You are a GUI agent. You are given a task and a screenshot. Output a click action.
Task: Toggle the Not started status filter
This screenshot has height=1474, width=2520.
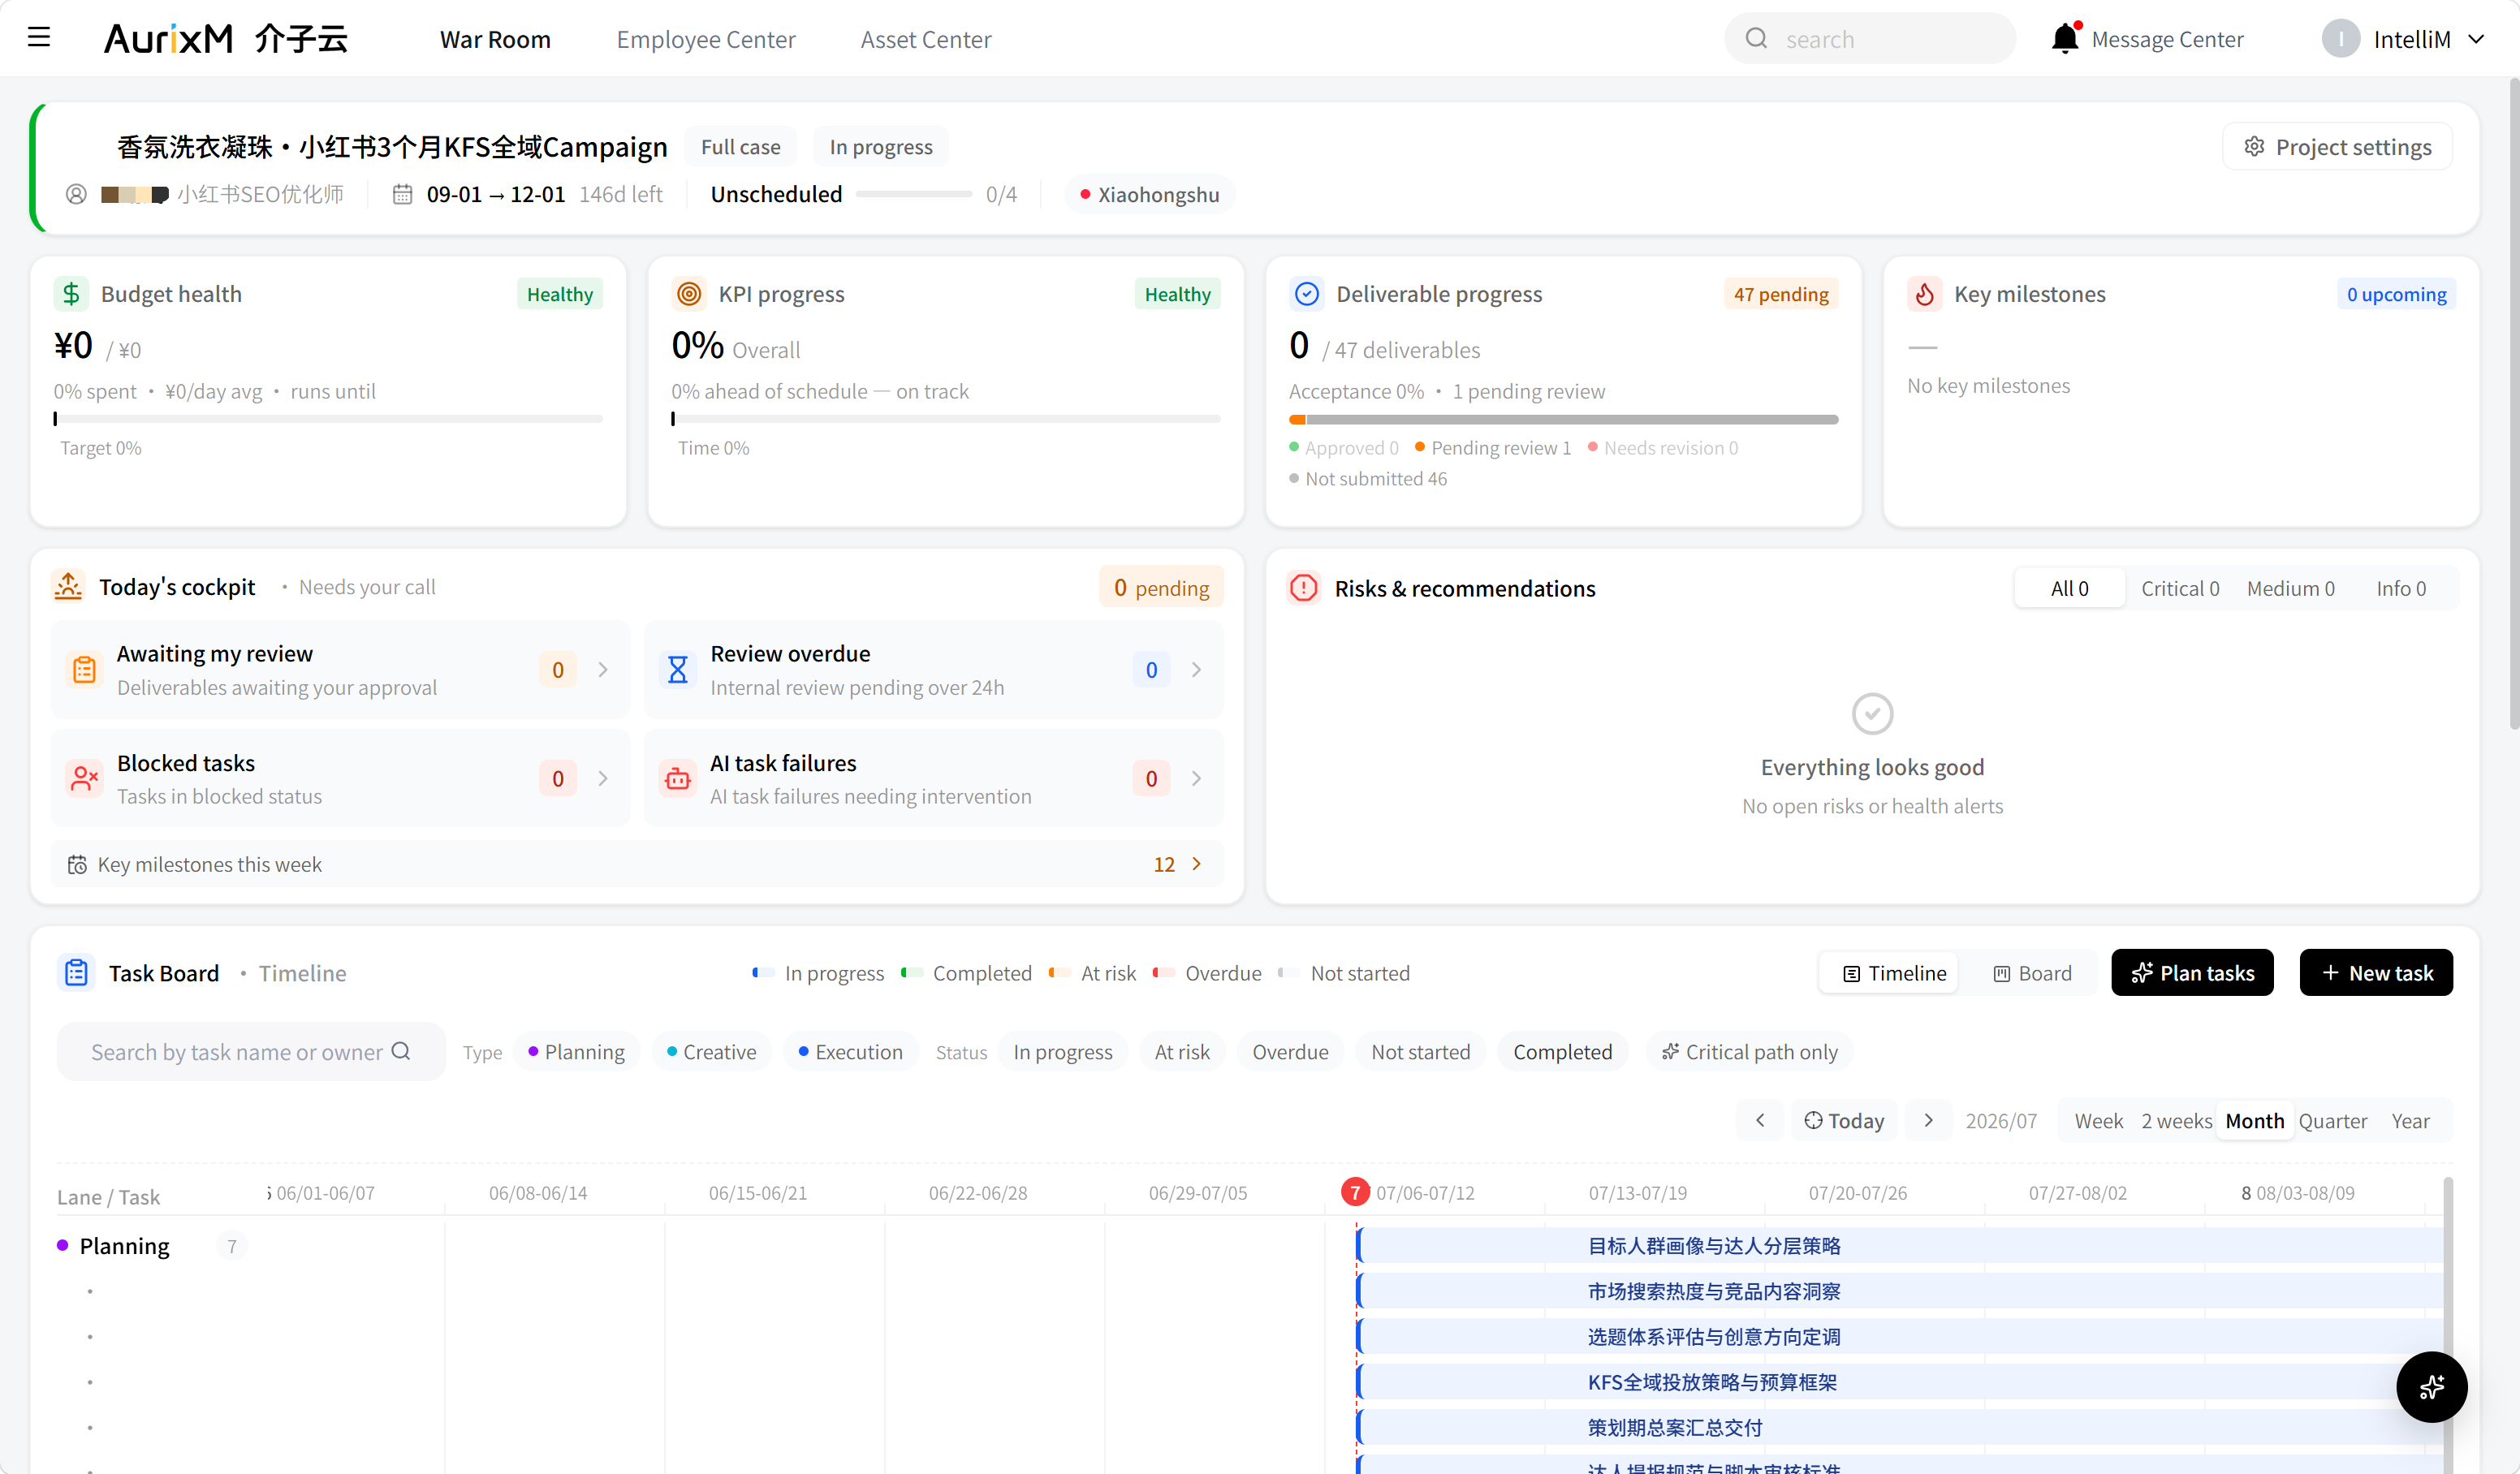(1421, 1052)
